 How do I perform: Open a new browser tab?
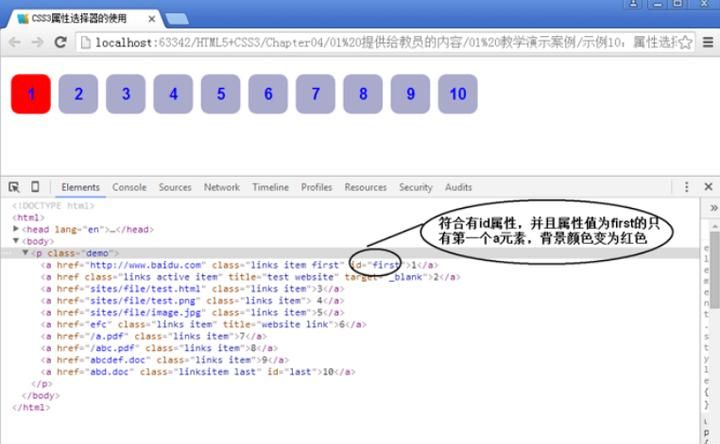click(x=177, y=19)
